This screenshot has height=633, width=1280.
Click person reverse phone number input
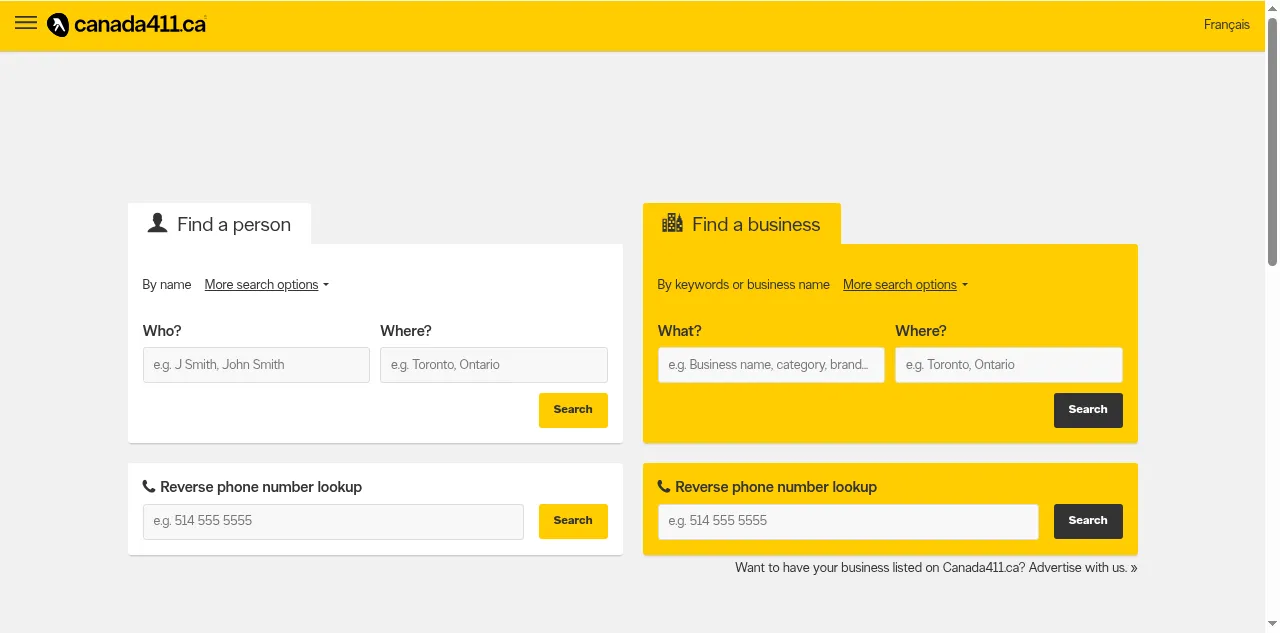click(x=333, y=521)
